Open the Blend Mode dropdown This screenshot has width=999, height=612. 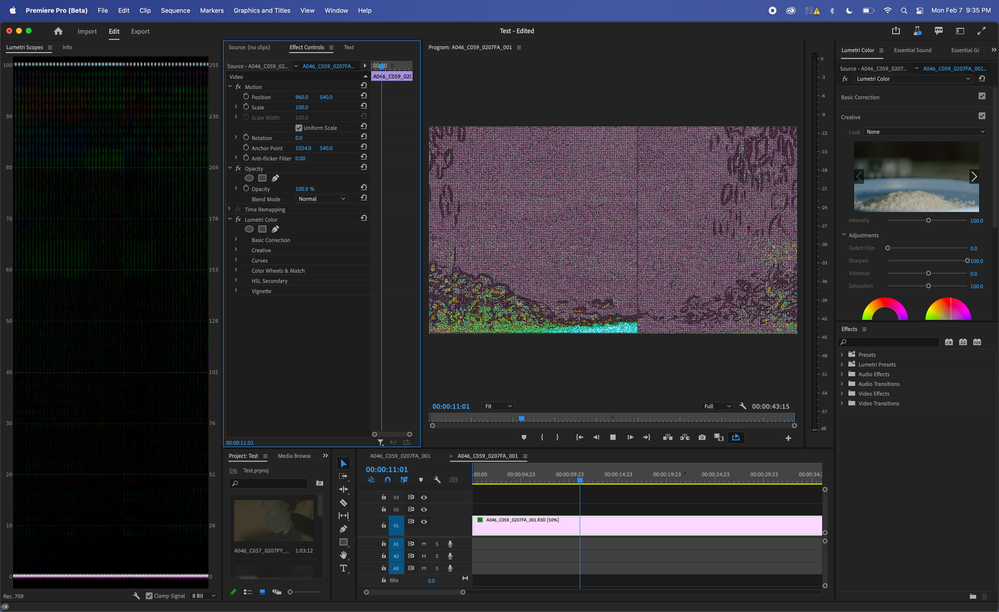(x=321, y=199)
